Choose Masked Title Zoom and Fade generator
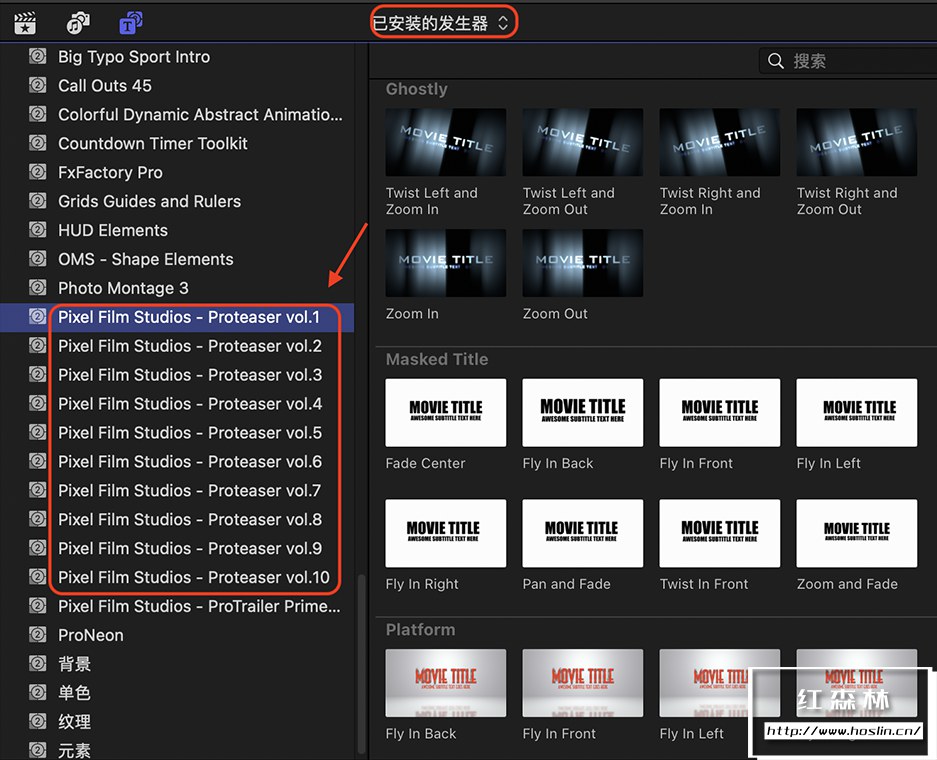Viewport: 937px width, 760px height. click(x=857, y=533)
